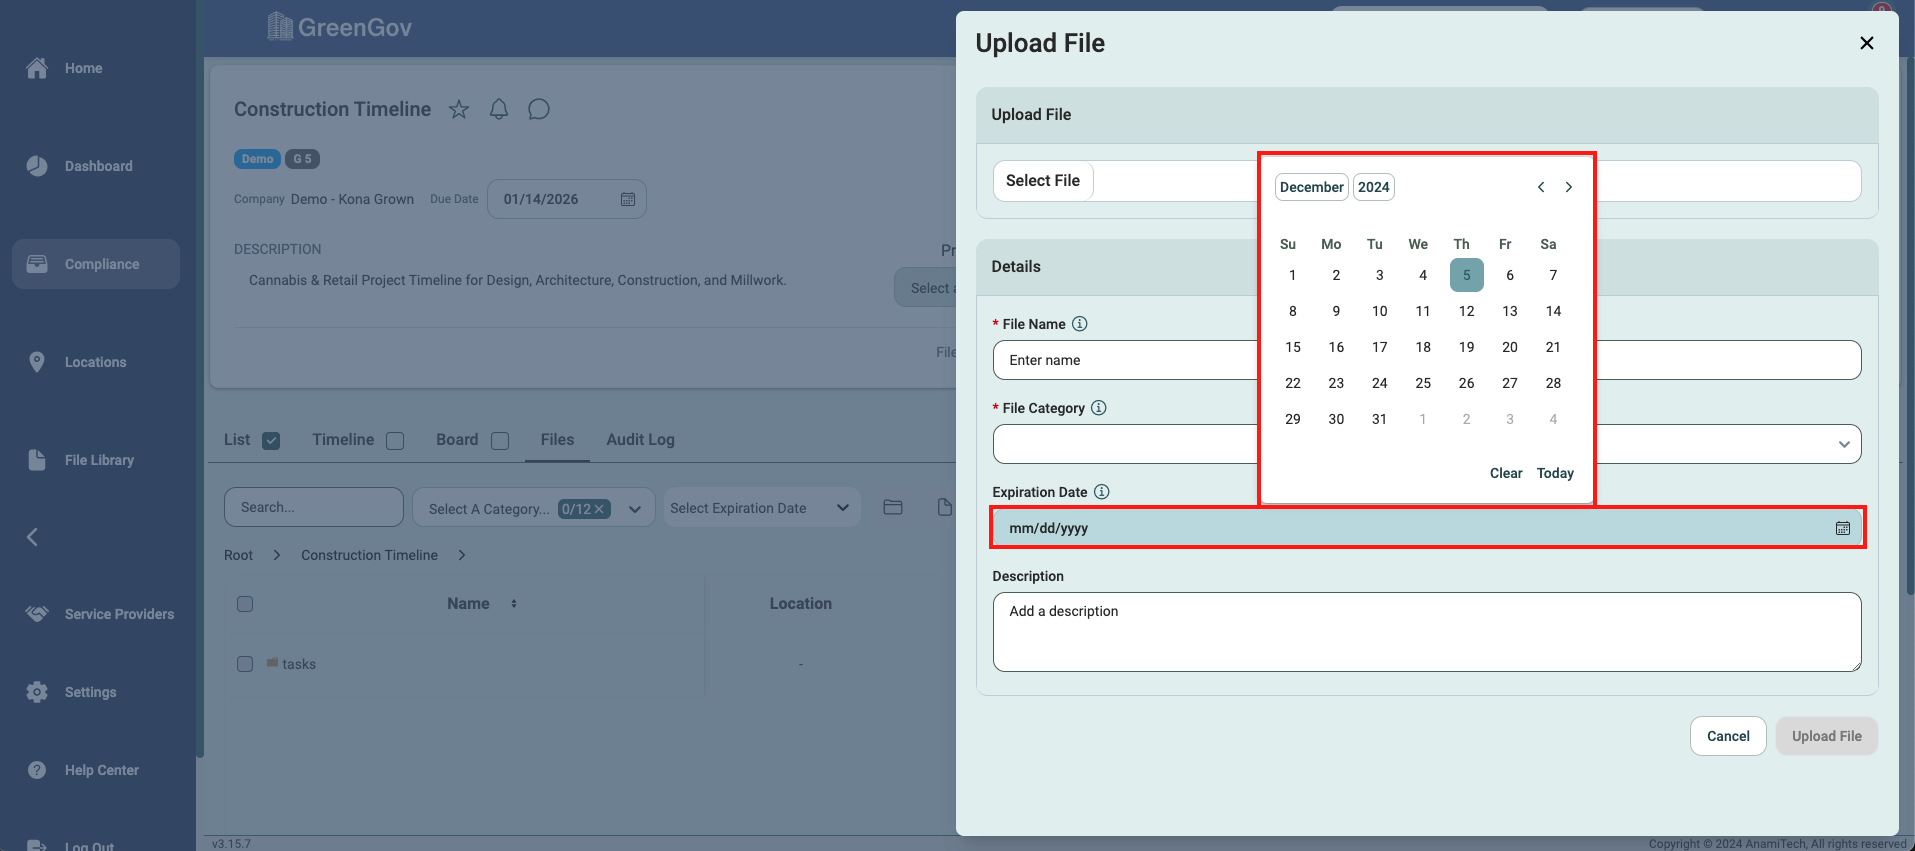Go to previous month in calendar

point(1541,187)
